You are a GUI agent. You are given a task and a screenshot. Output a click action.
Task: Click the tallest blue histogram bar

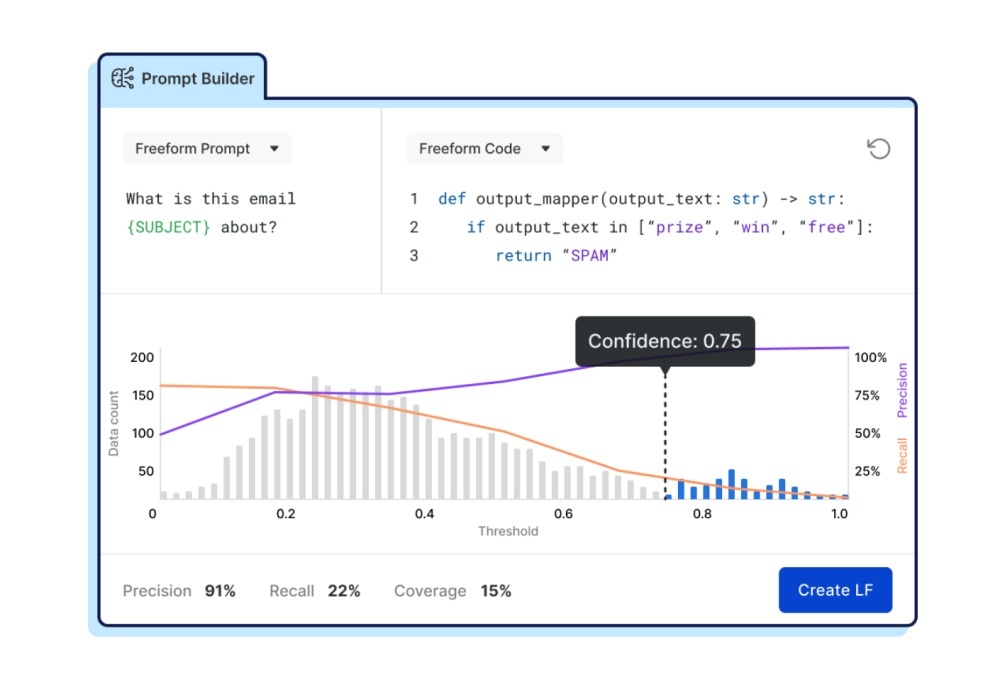(732, 484)
